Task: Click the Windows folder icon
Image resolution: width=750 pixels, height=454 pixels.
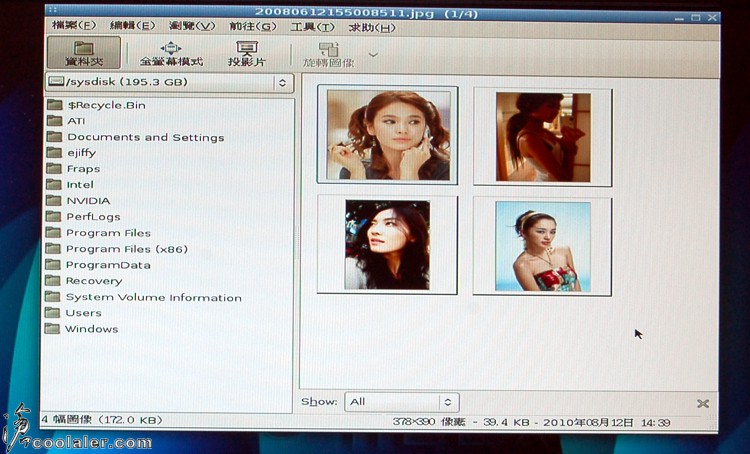Action: (54, 329)
